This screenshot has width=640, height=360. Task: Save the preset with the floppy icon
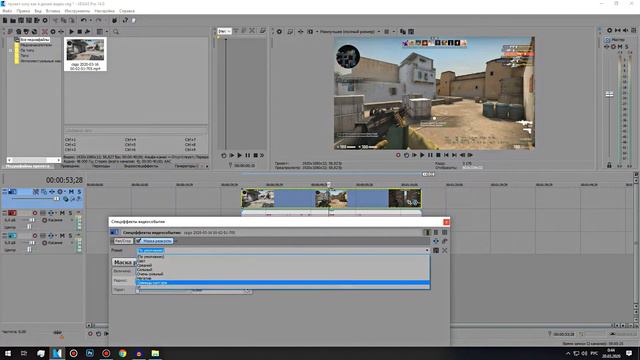[436, 250]
